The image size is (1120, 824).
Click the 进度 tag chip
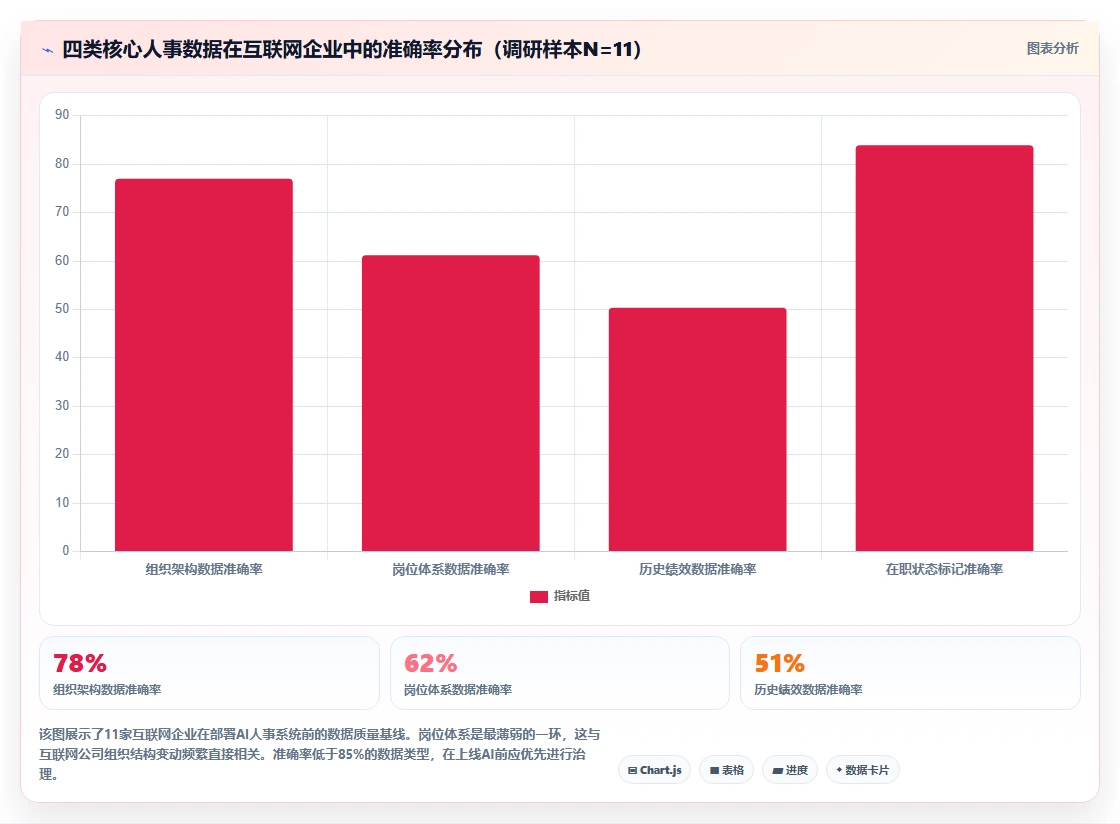coord(790,770)
